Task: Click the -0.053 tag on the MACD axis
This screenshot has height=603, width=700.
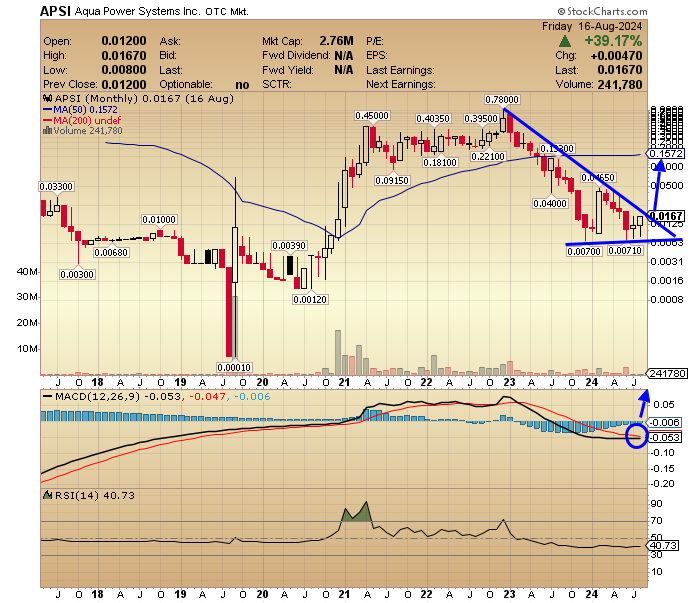Action: point(664,437)
